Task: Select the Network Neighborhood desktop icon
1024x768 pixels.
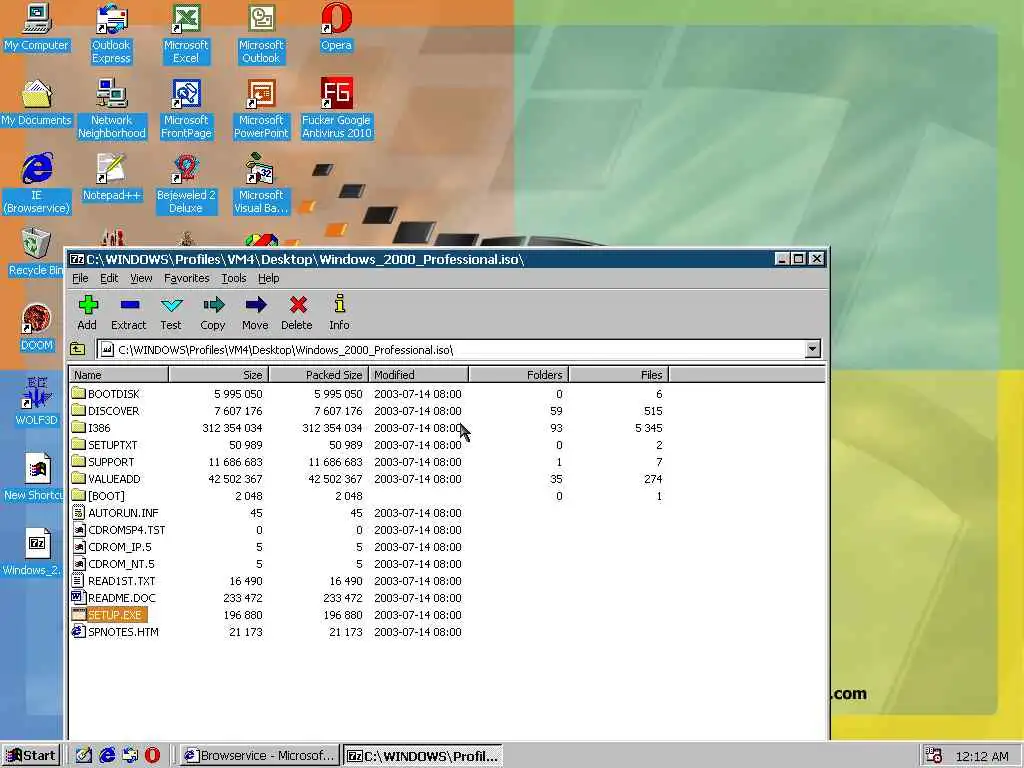Action: [x=112, y=109]
